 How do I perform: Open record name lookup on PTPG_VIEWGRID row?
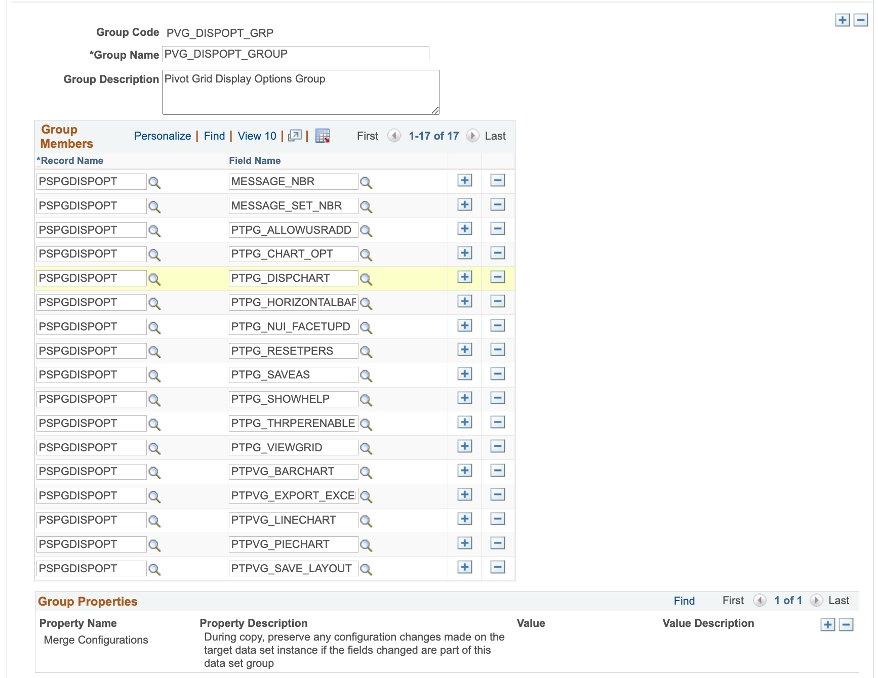[155, 448]
